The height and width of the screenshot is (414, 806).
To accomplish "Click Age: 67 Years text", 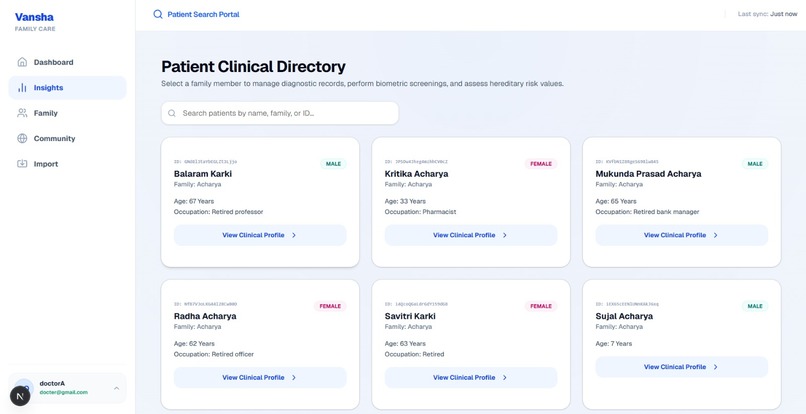I will tap(194, 202).
